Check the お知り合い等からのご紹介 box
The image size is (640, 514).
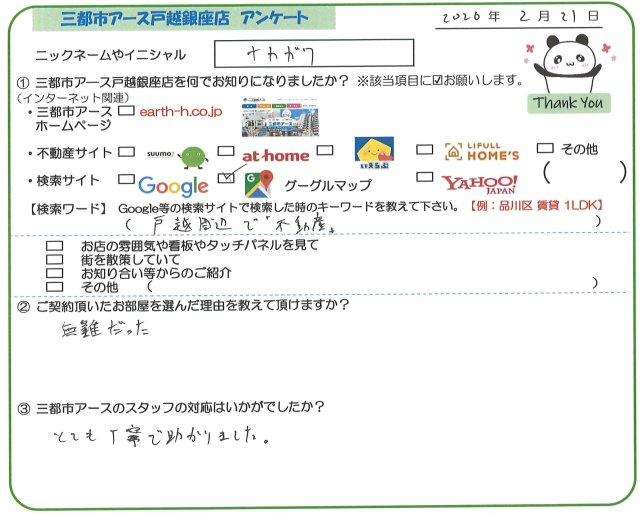coord(55,273)
